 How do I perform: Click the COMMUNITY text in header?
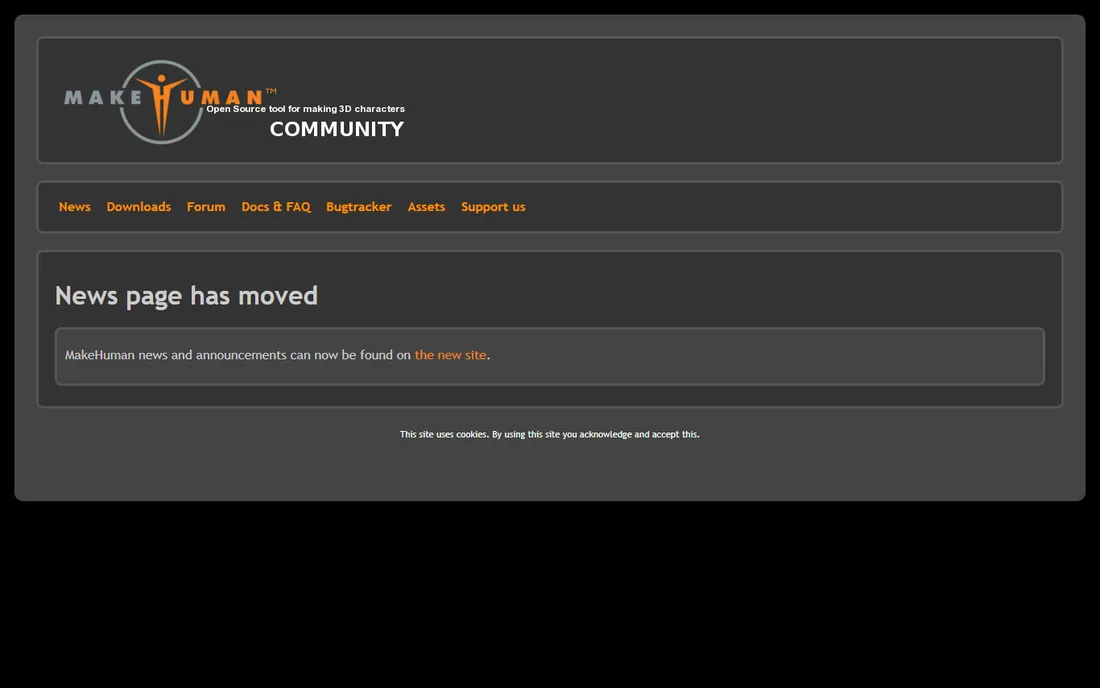(337, 129)
